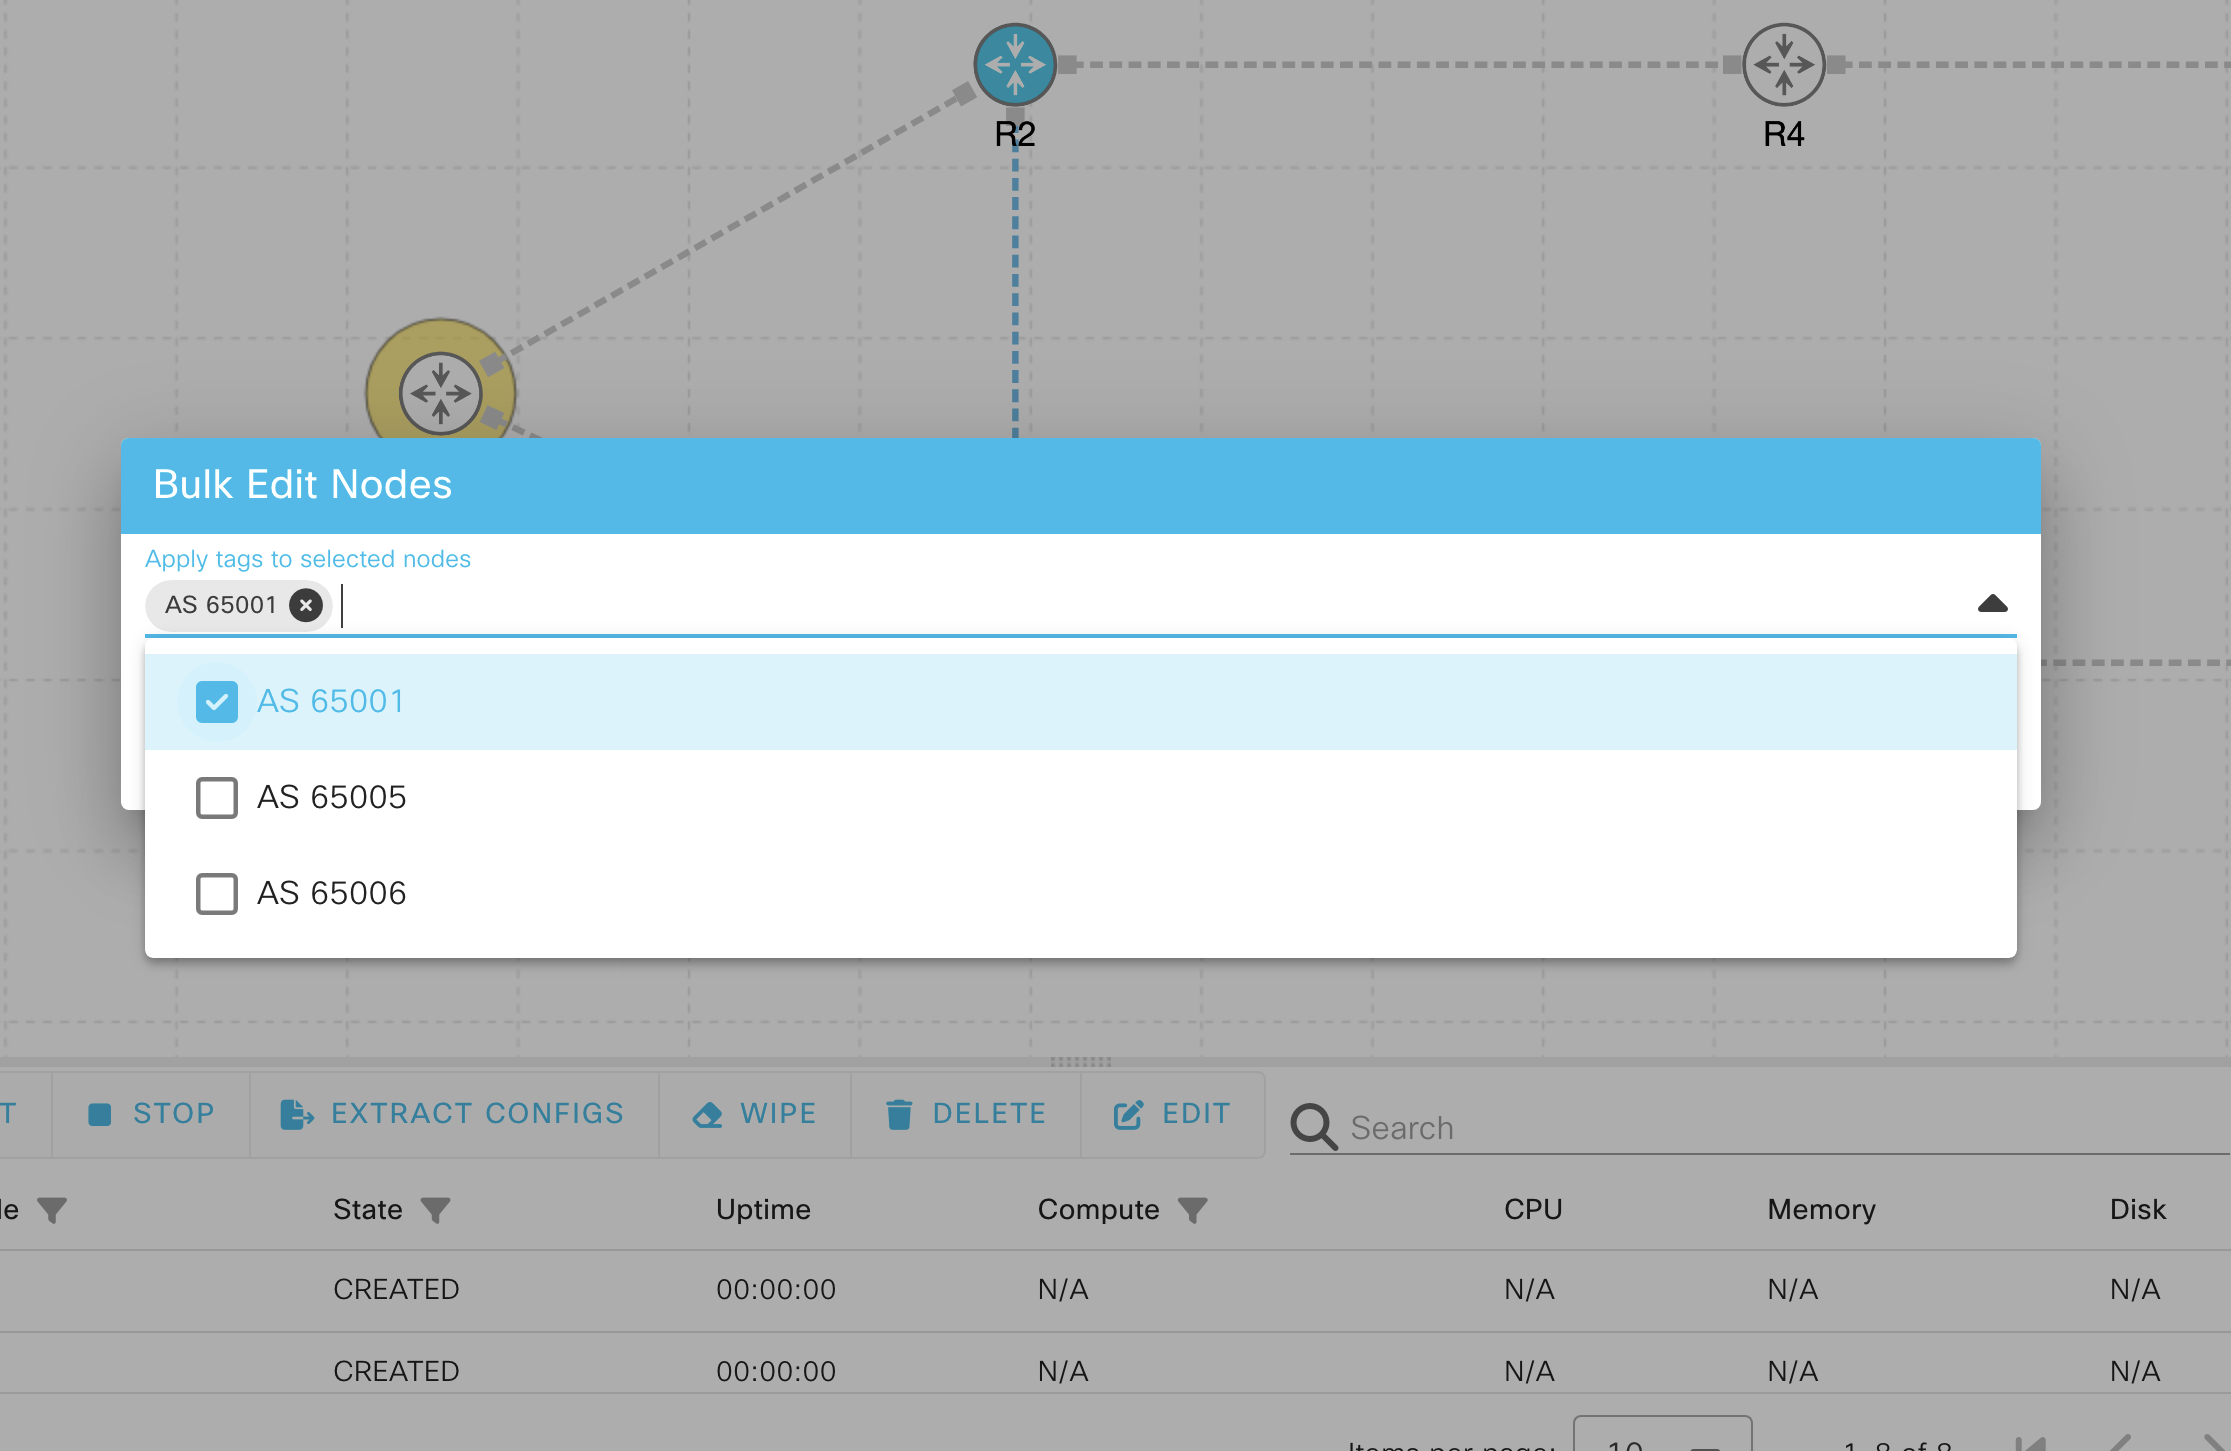
Task: Check the AS 65006 checkbox
Action: coord(216,893)
